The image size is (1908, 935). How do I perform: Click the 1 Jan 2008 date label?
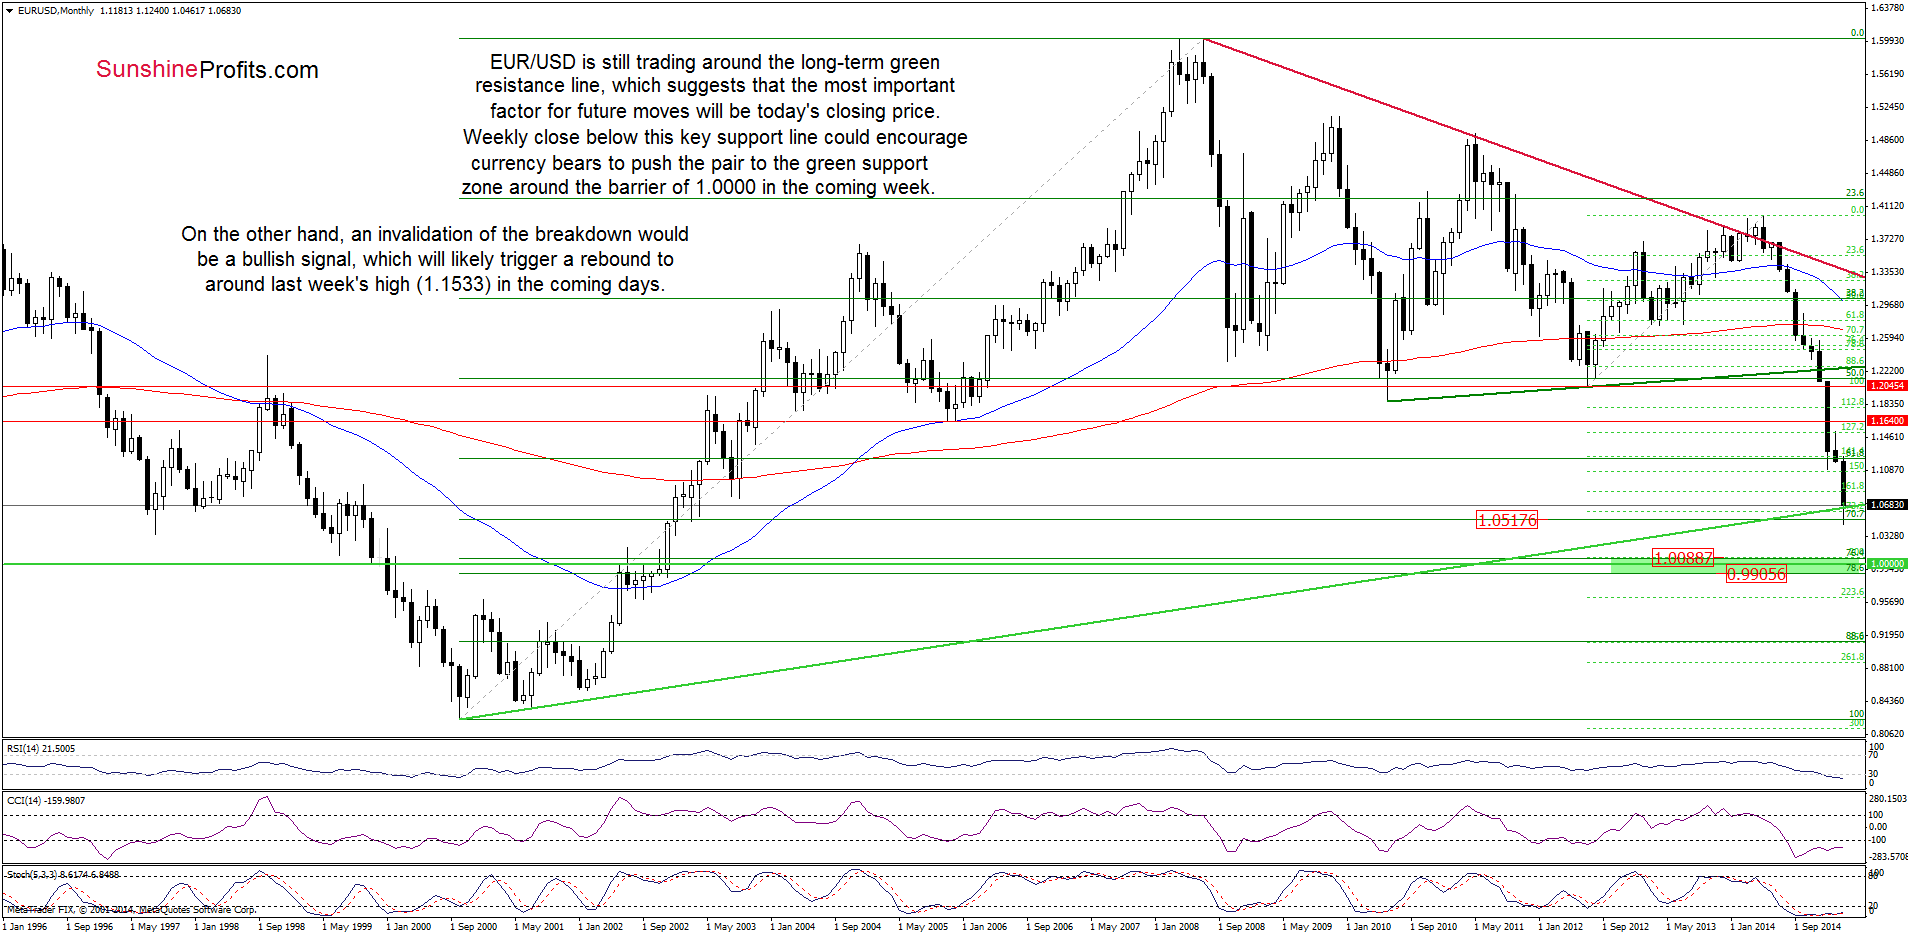point(1176,927)
